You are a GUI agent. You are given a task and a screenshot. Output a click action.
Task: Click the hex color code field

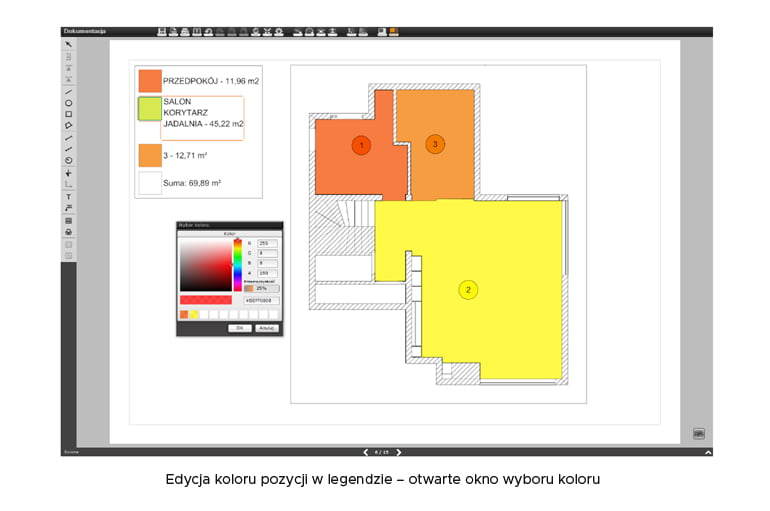(261, 300)
